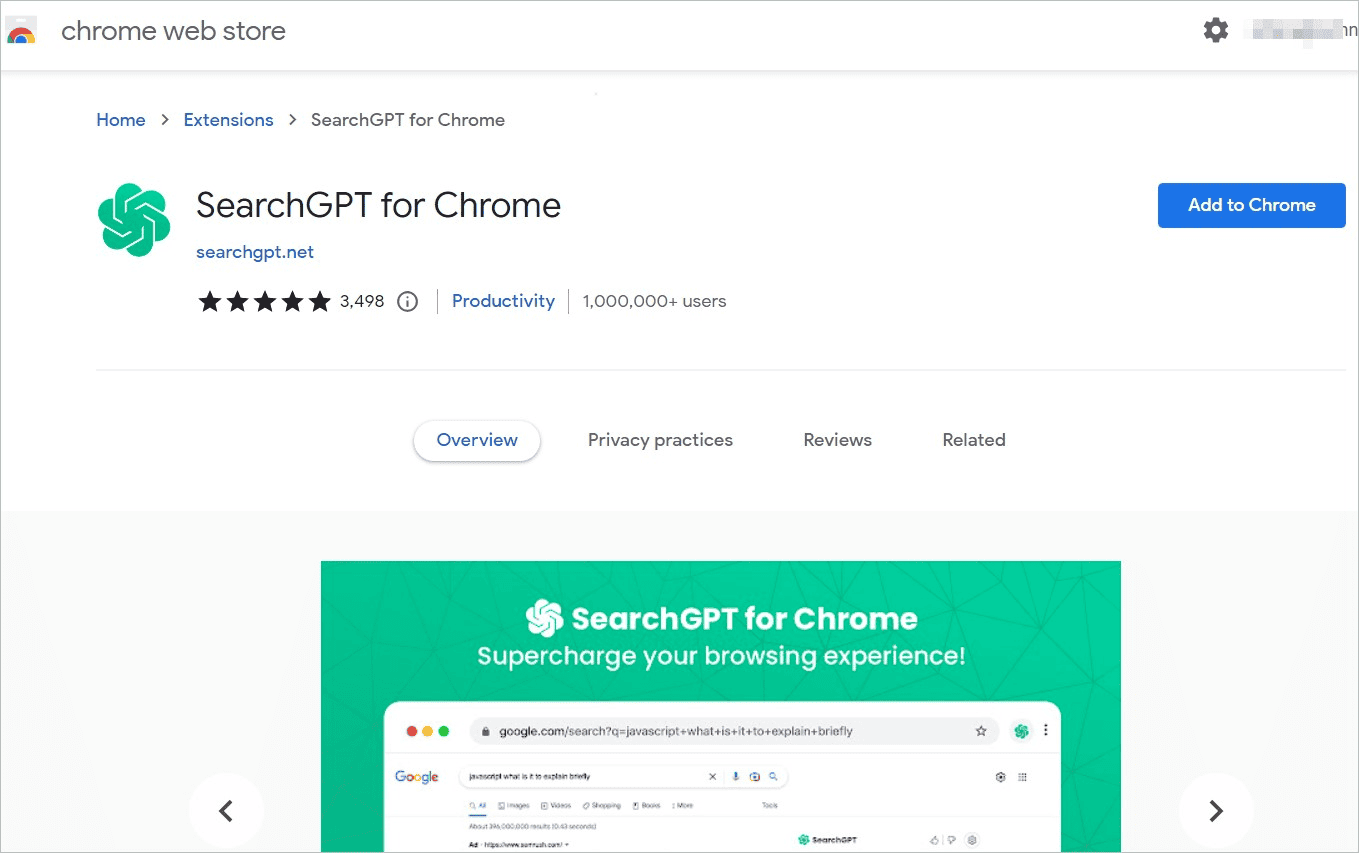Click the 'chrome web store' header title
The image size is (1359, 853).
click(173, 31)
